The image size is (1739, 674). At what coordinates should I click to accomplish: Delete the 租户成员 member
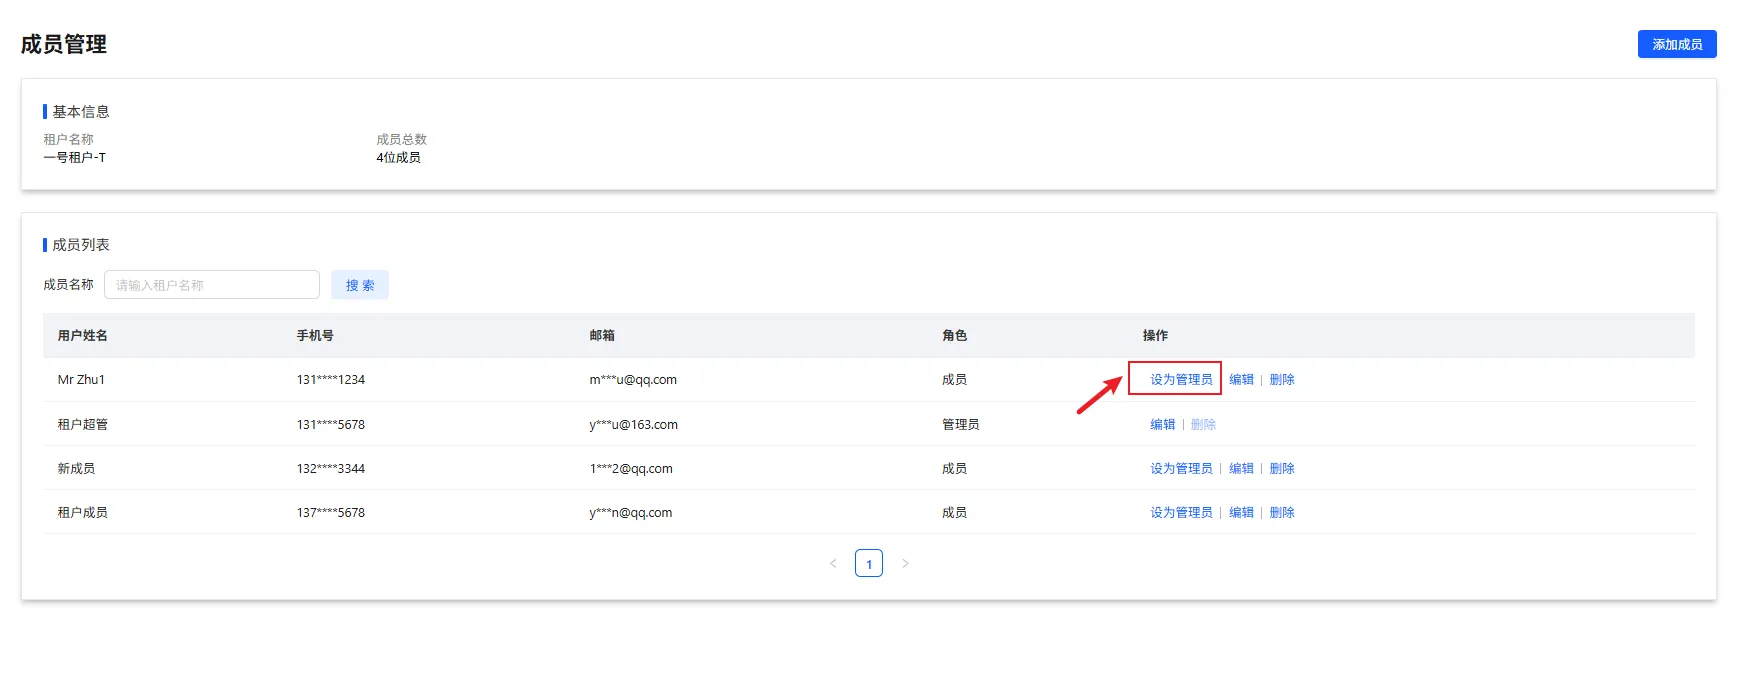click(1282, 513)
